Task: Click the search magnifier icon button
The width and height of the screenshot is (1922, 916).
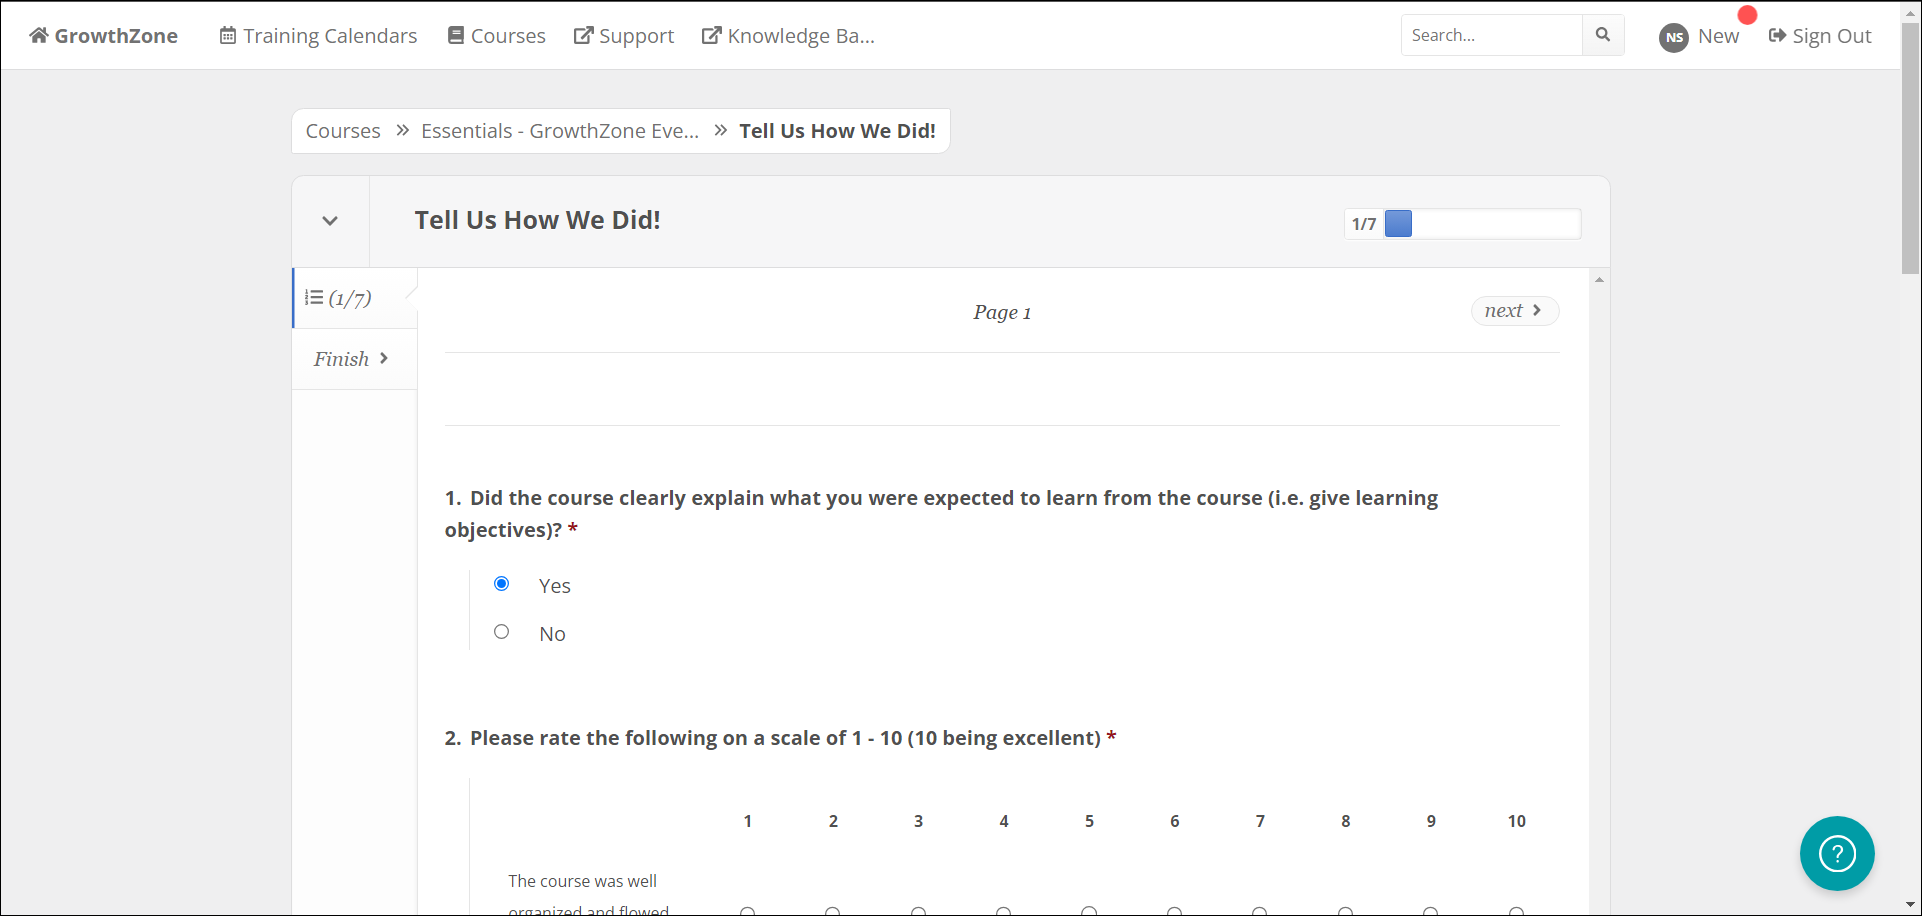Action: pos(1603,35)
